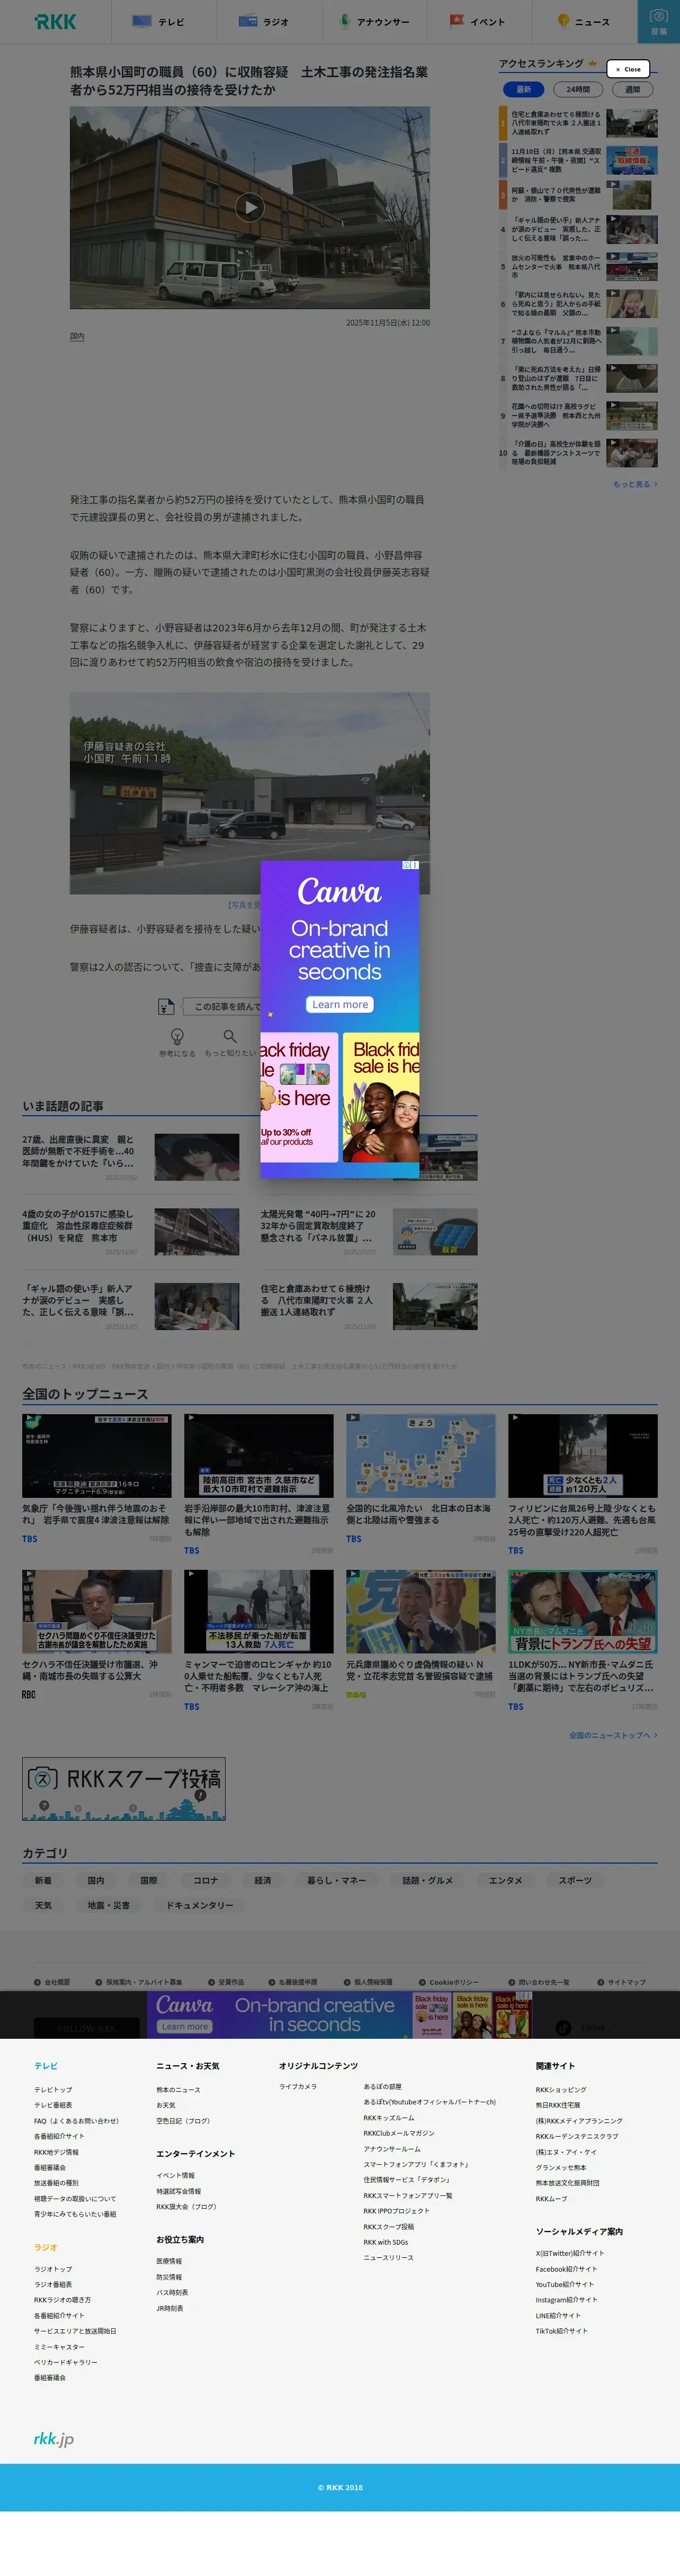This screenshot has width=680, height=2576.
Task: Open the テレビ menu in the top navigation
Action: (158, 21)
